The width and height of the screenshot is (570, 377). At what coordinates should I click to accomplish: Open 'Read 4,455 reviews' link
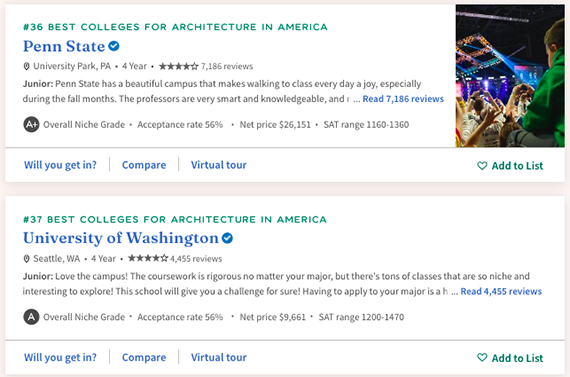click(x=501, y=291)
